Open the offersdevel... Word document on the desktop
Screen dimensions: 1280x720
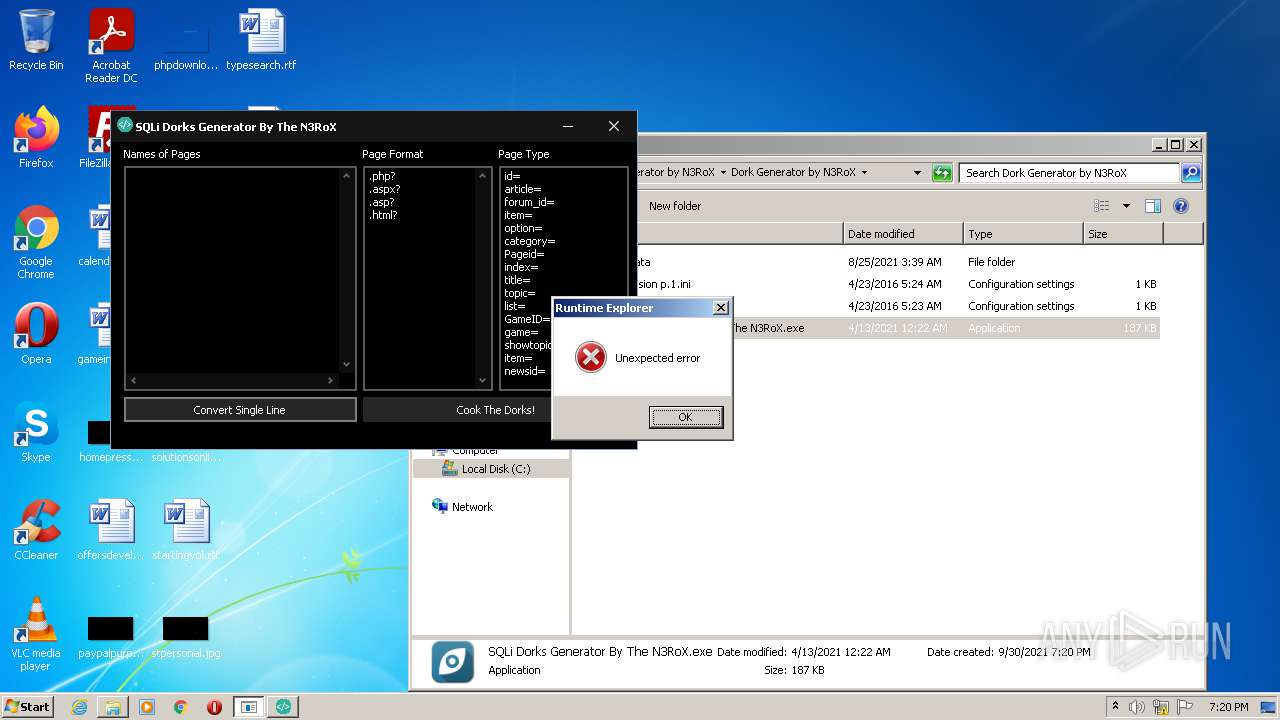(111, 530)
